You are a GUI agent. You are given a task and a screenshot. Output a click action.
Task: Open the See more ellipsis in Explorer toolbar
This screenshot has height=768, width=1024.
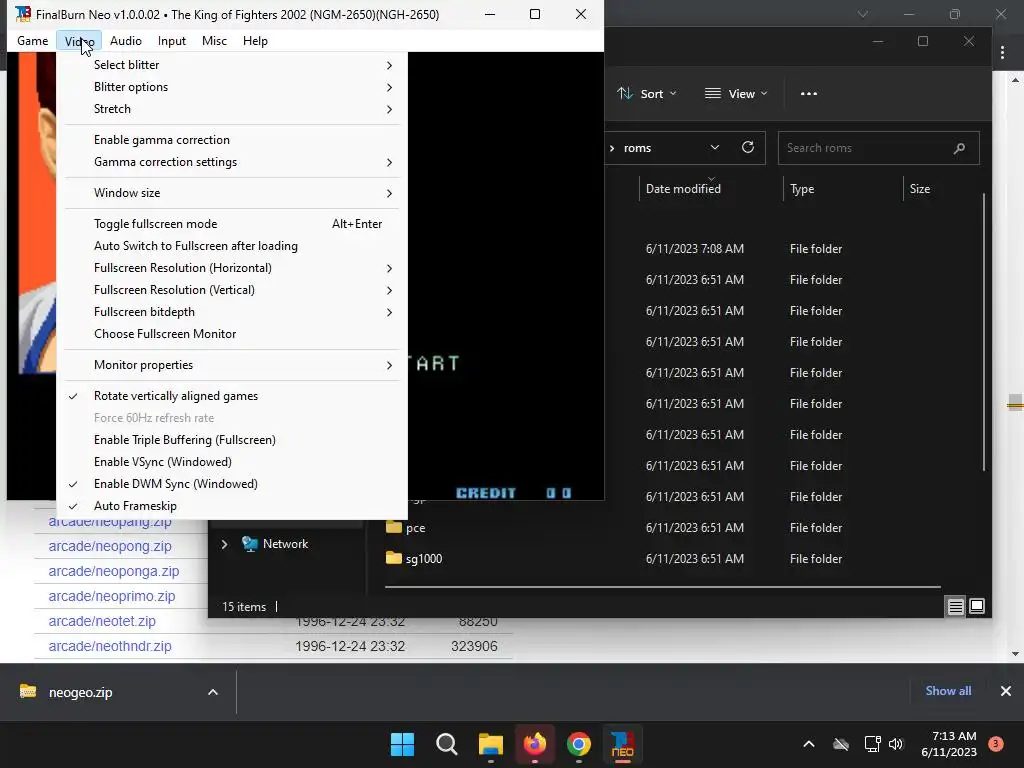point(808,93)
